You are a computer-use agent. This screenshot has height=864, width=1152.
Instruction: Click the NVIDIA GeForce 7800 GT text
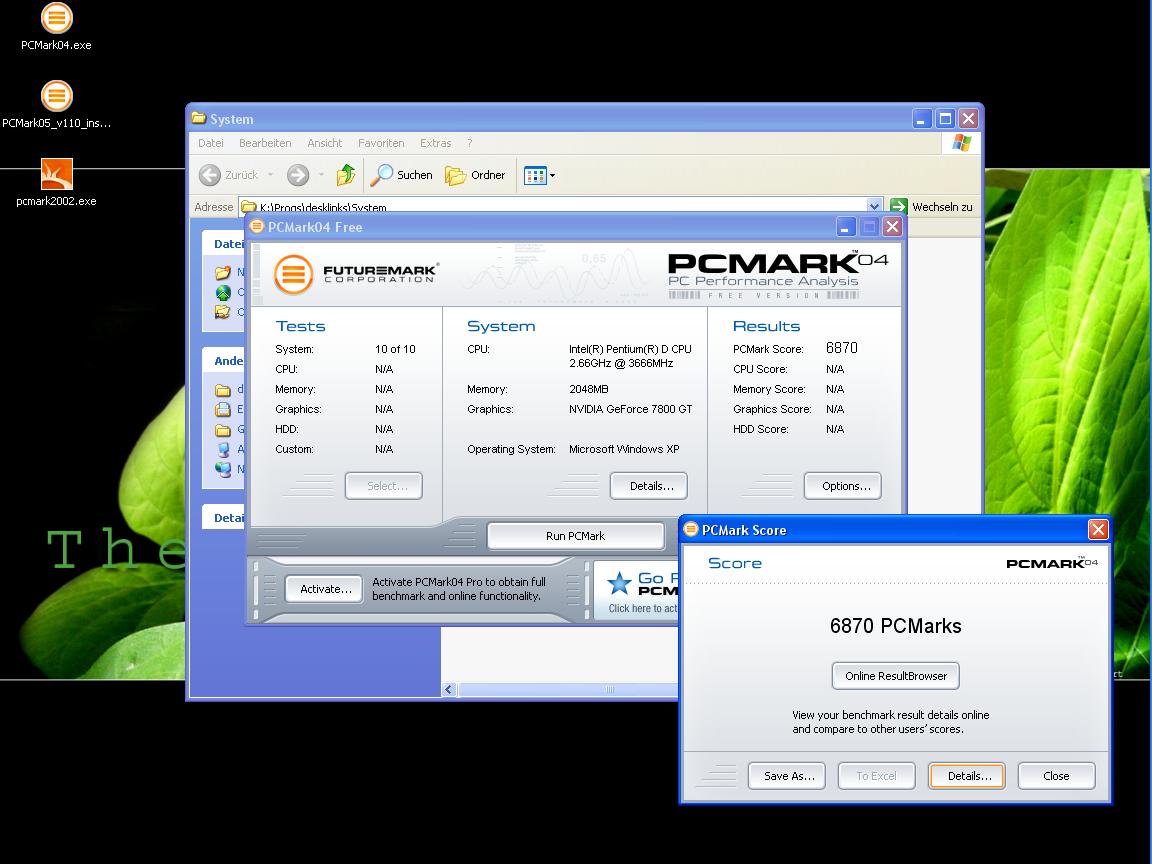click(x=630, y=409)
